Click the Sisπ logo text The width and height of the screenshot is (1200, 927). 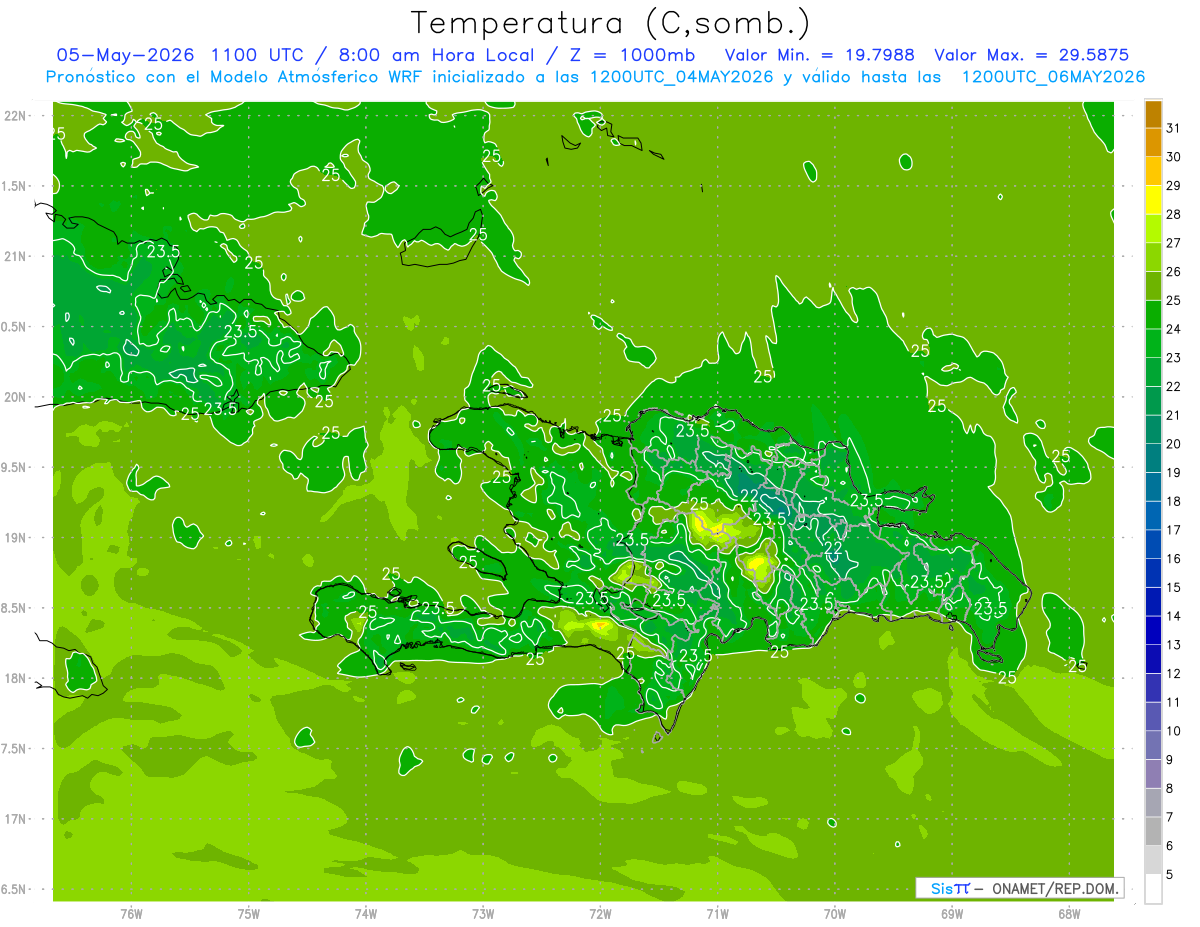[949, 888]
